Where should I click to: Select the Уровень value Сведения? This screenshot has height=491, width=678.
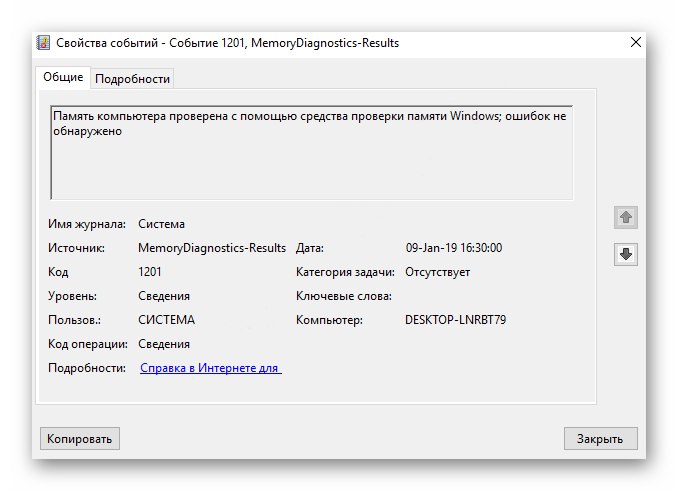point(164,296)
